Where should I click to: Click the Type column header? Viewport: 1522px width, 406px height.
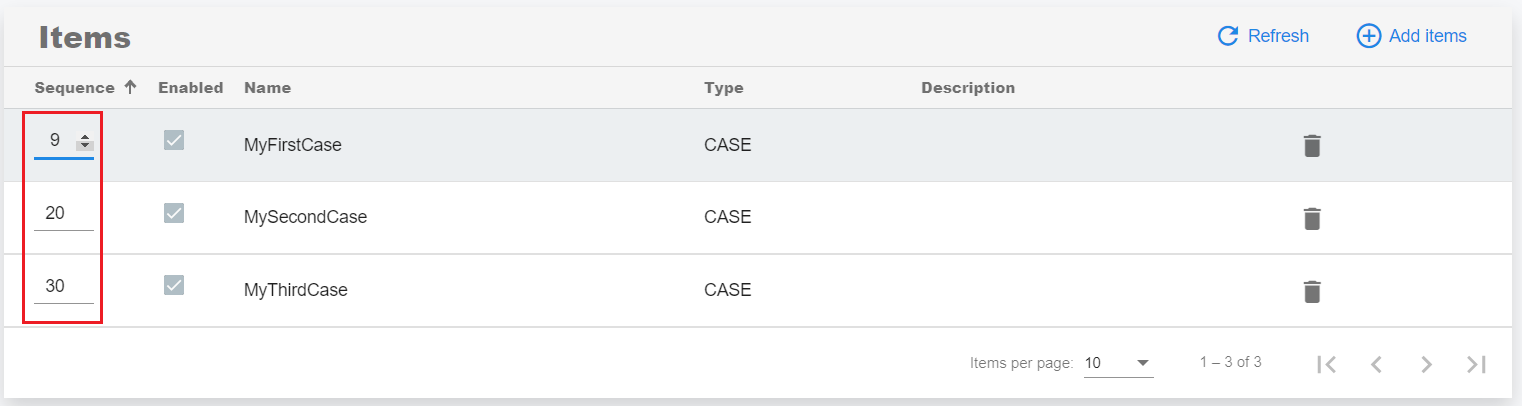click(724, 88)
